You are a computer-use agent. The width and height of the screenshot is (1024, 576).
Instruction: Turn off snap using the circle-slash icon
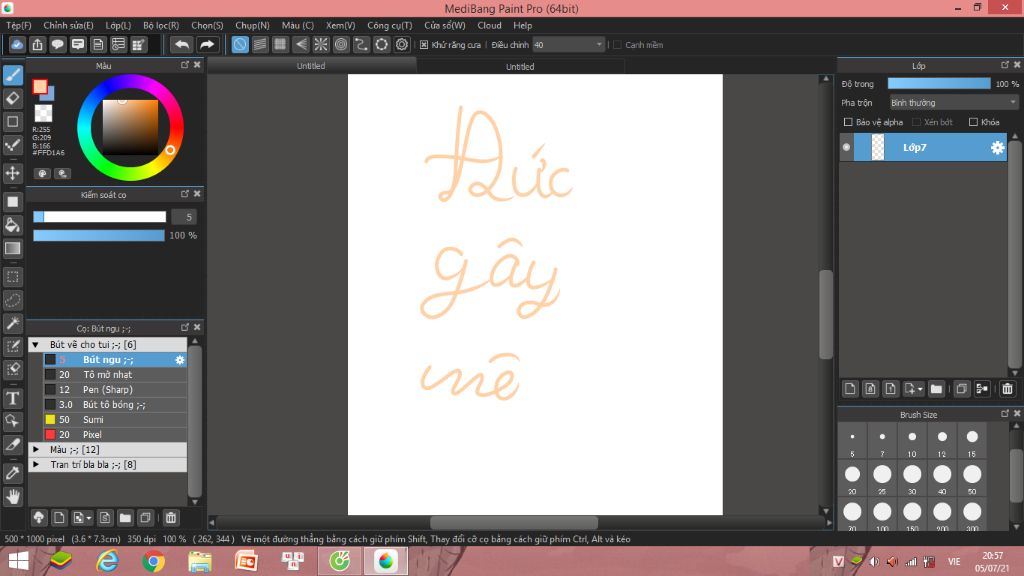coord(240,44)
